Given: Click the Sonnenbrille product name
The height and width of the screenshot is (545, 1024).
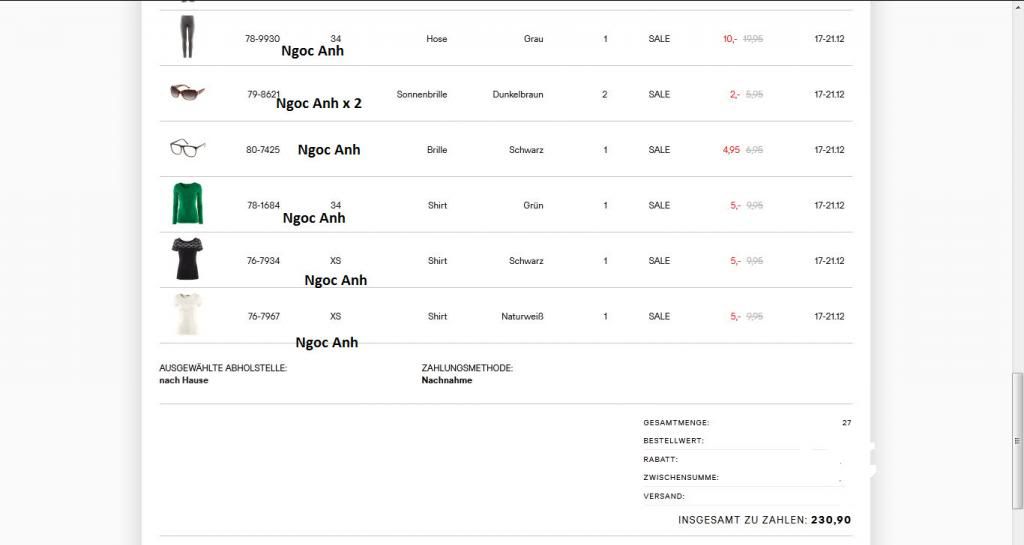Looking at the screenshot, I should (421, 95).
